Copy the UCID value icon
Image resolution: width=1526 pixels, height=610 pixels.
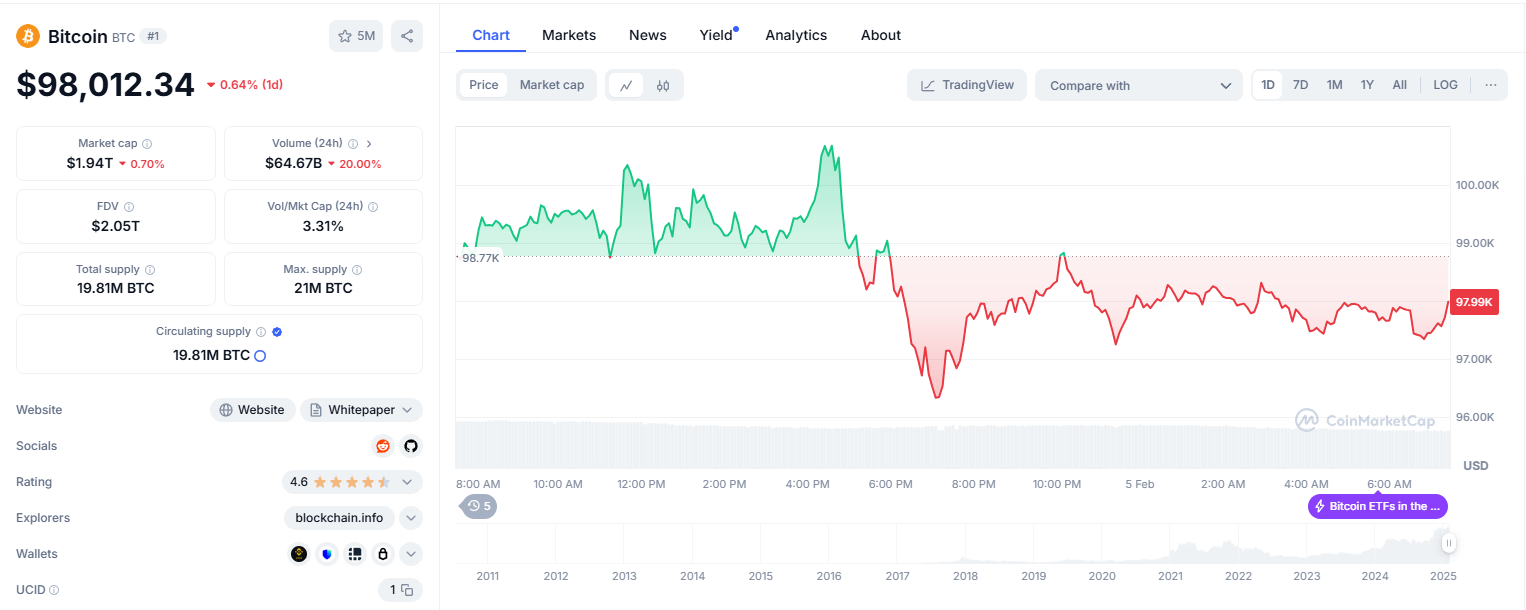[x=407, y=590]
